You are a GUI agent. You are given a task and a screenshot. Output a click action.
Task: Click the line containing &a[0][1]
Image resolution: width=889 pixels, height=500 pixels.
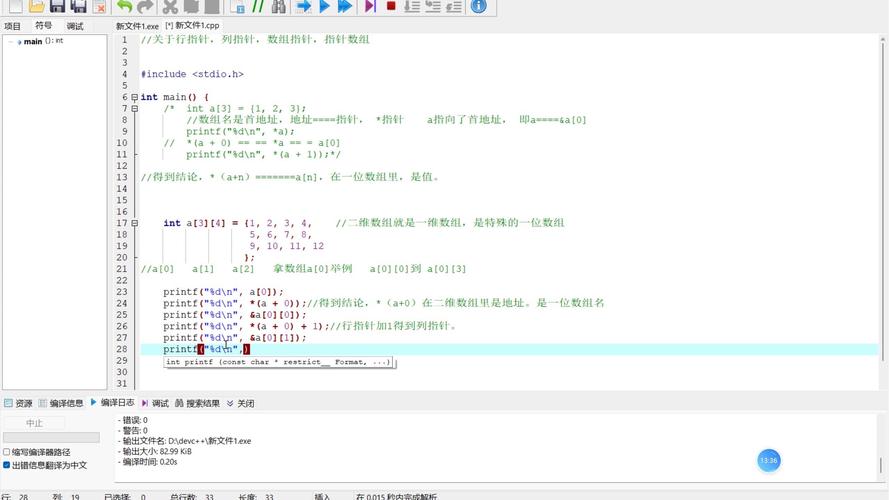[x=235, y=337]
